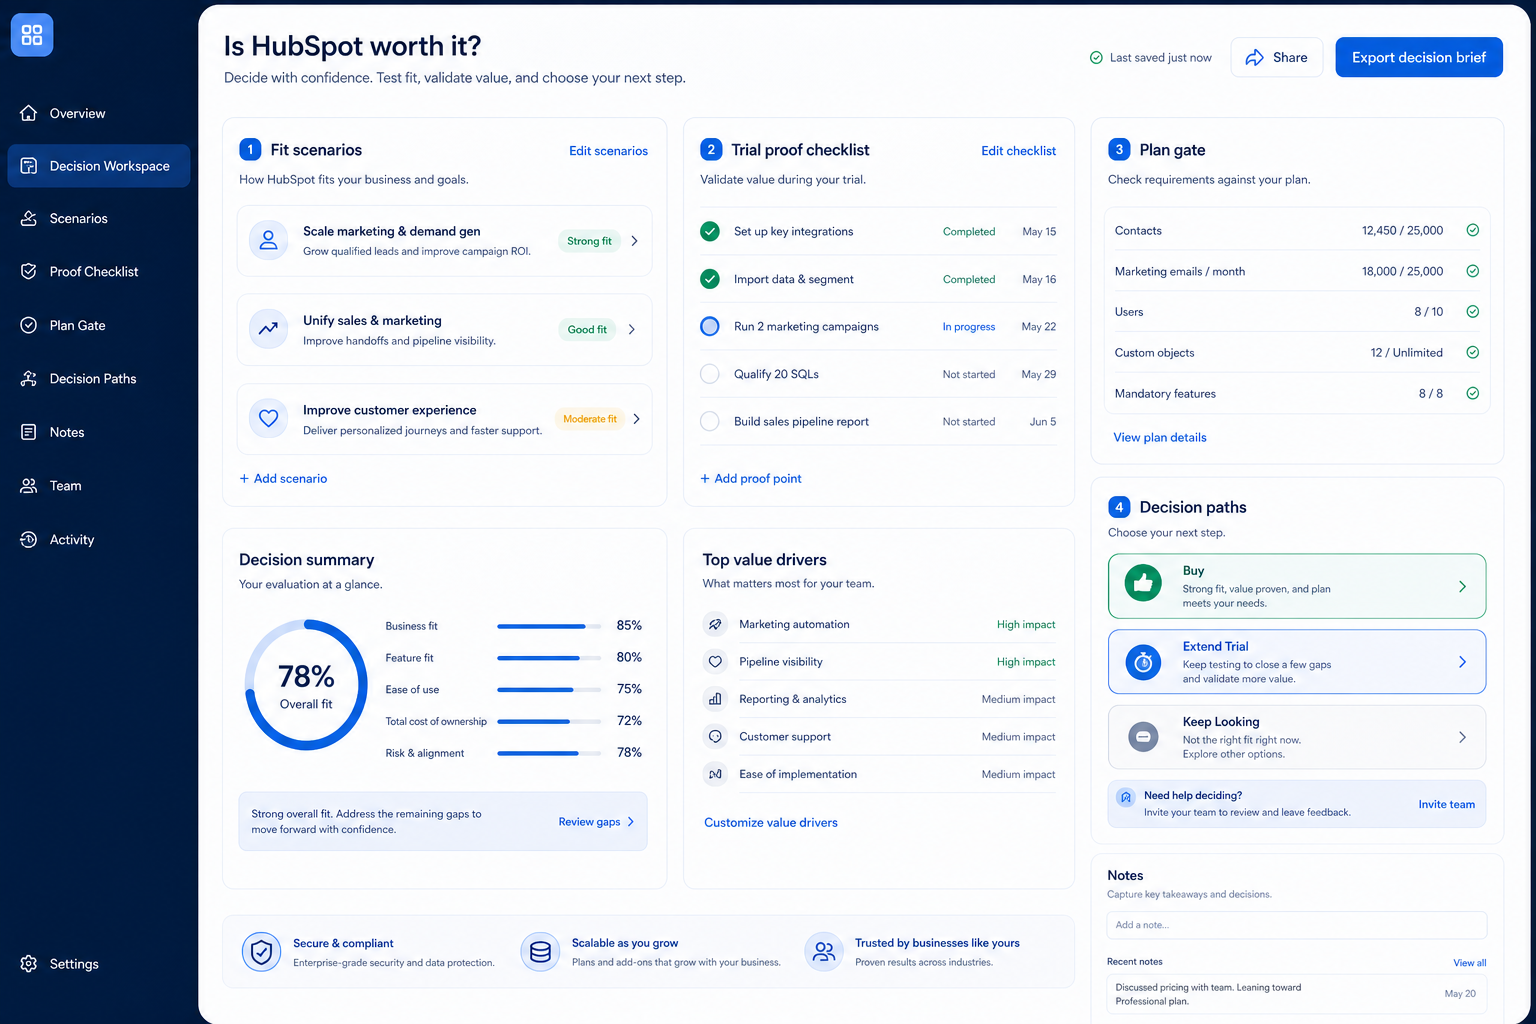Click the app grid logo icon

[32, 35]
